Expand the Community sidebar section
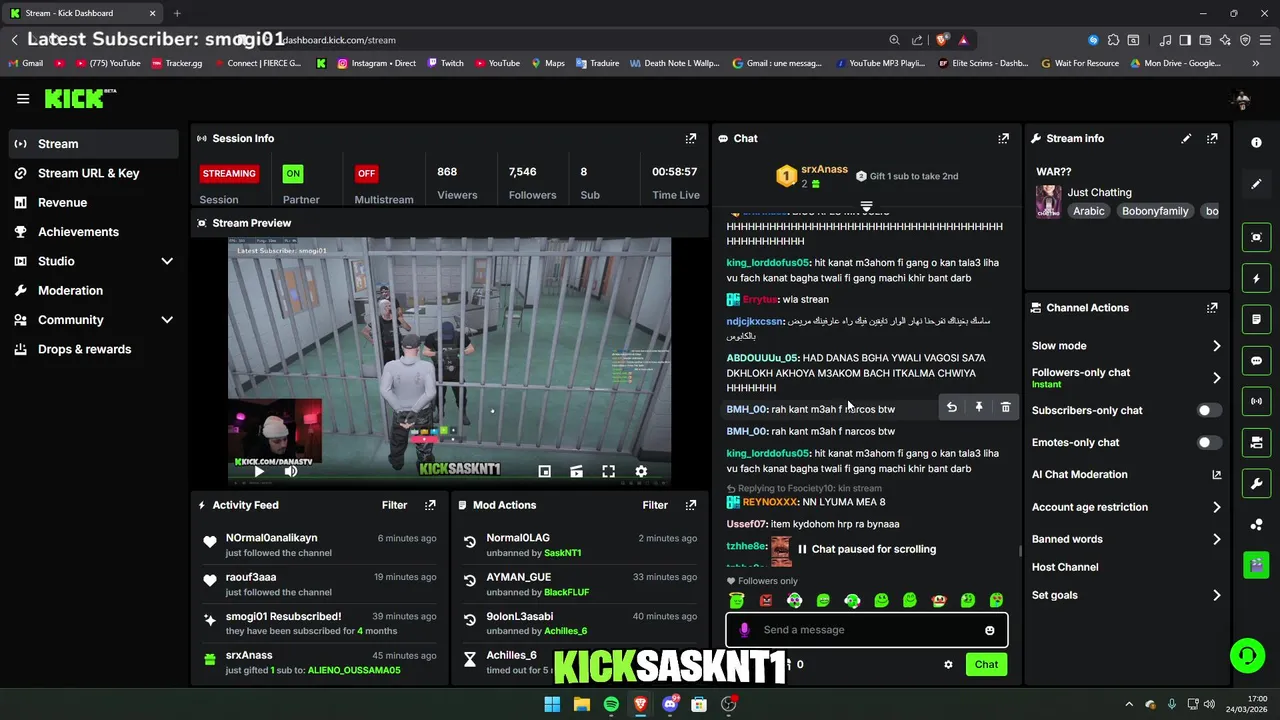Image resolution: width=1280 pixels, height=720 pixels. pos(167,320)
